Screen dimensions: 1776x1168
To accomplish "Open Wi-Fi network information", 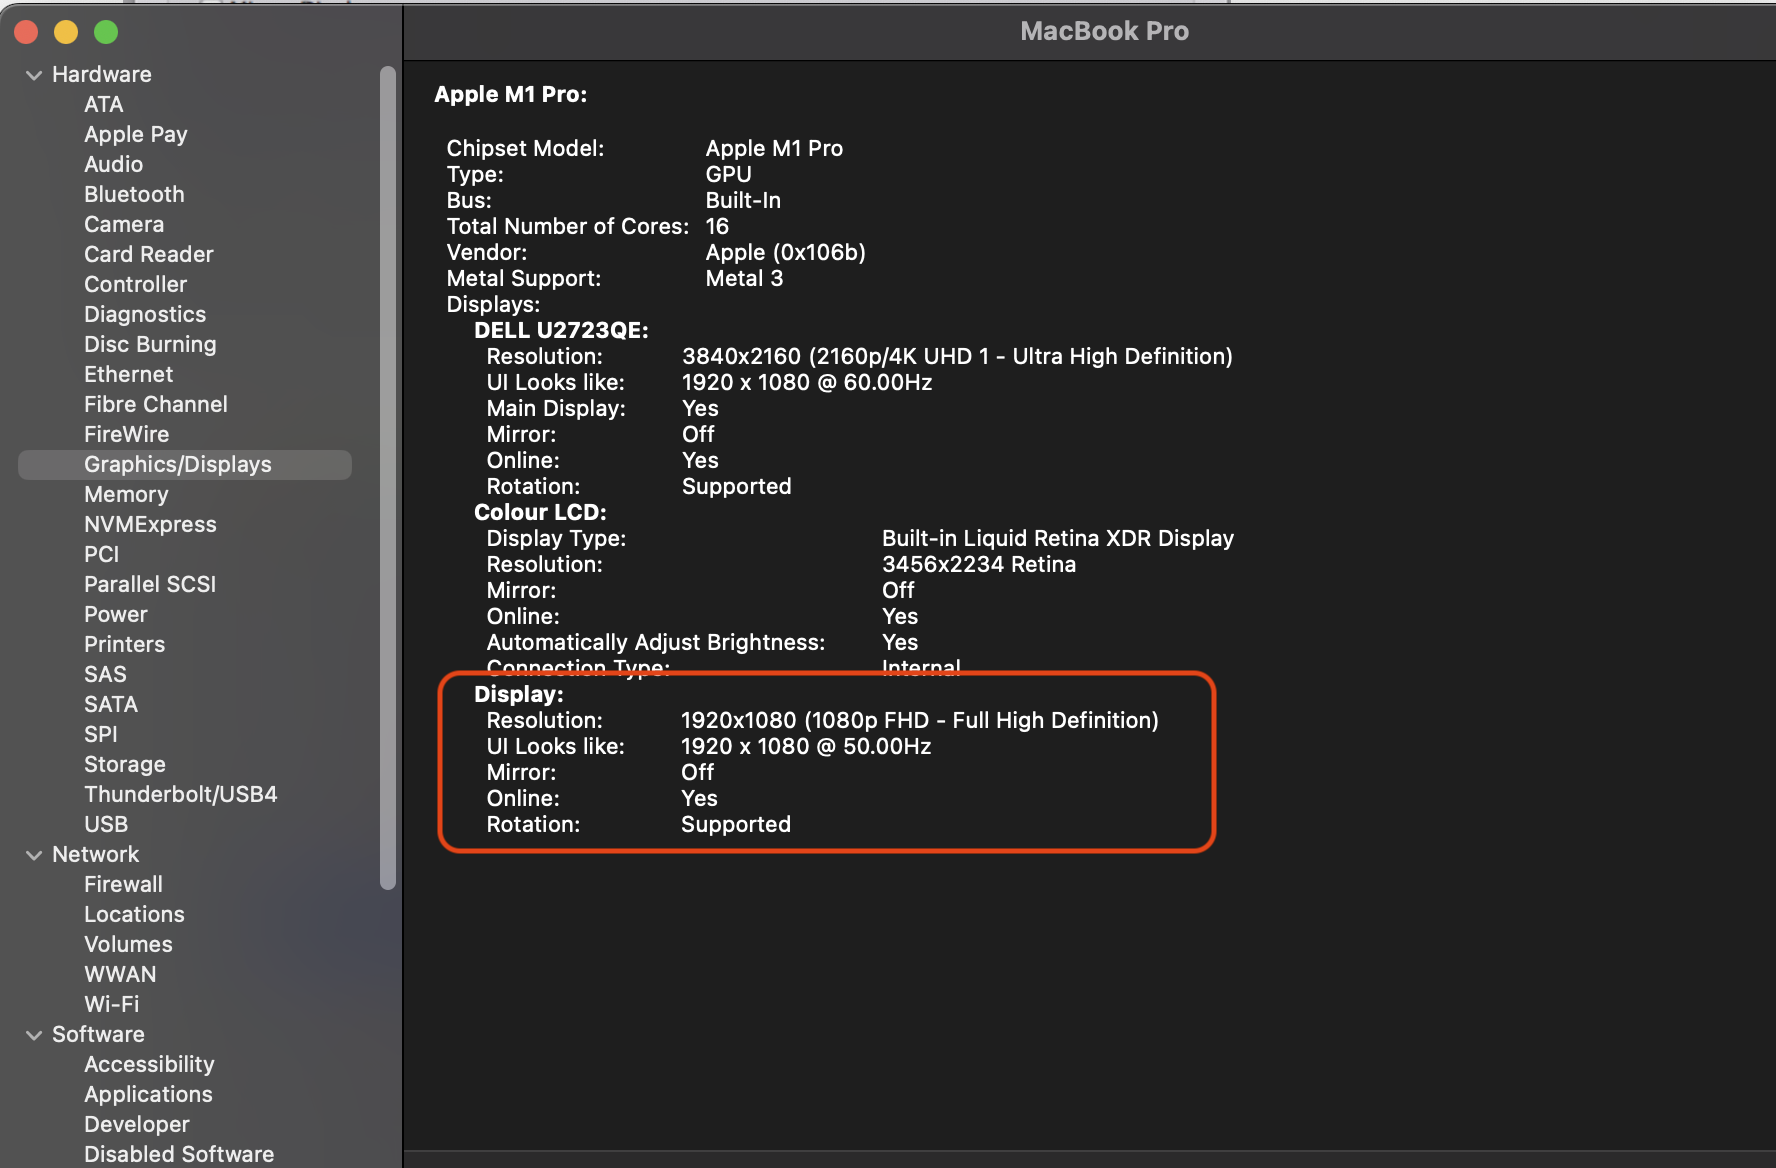I will pos(112,1005).
